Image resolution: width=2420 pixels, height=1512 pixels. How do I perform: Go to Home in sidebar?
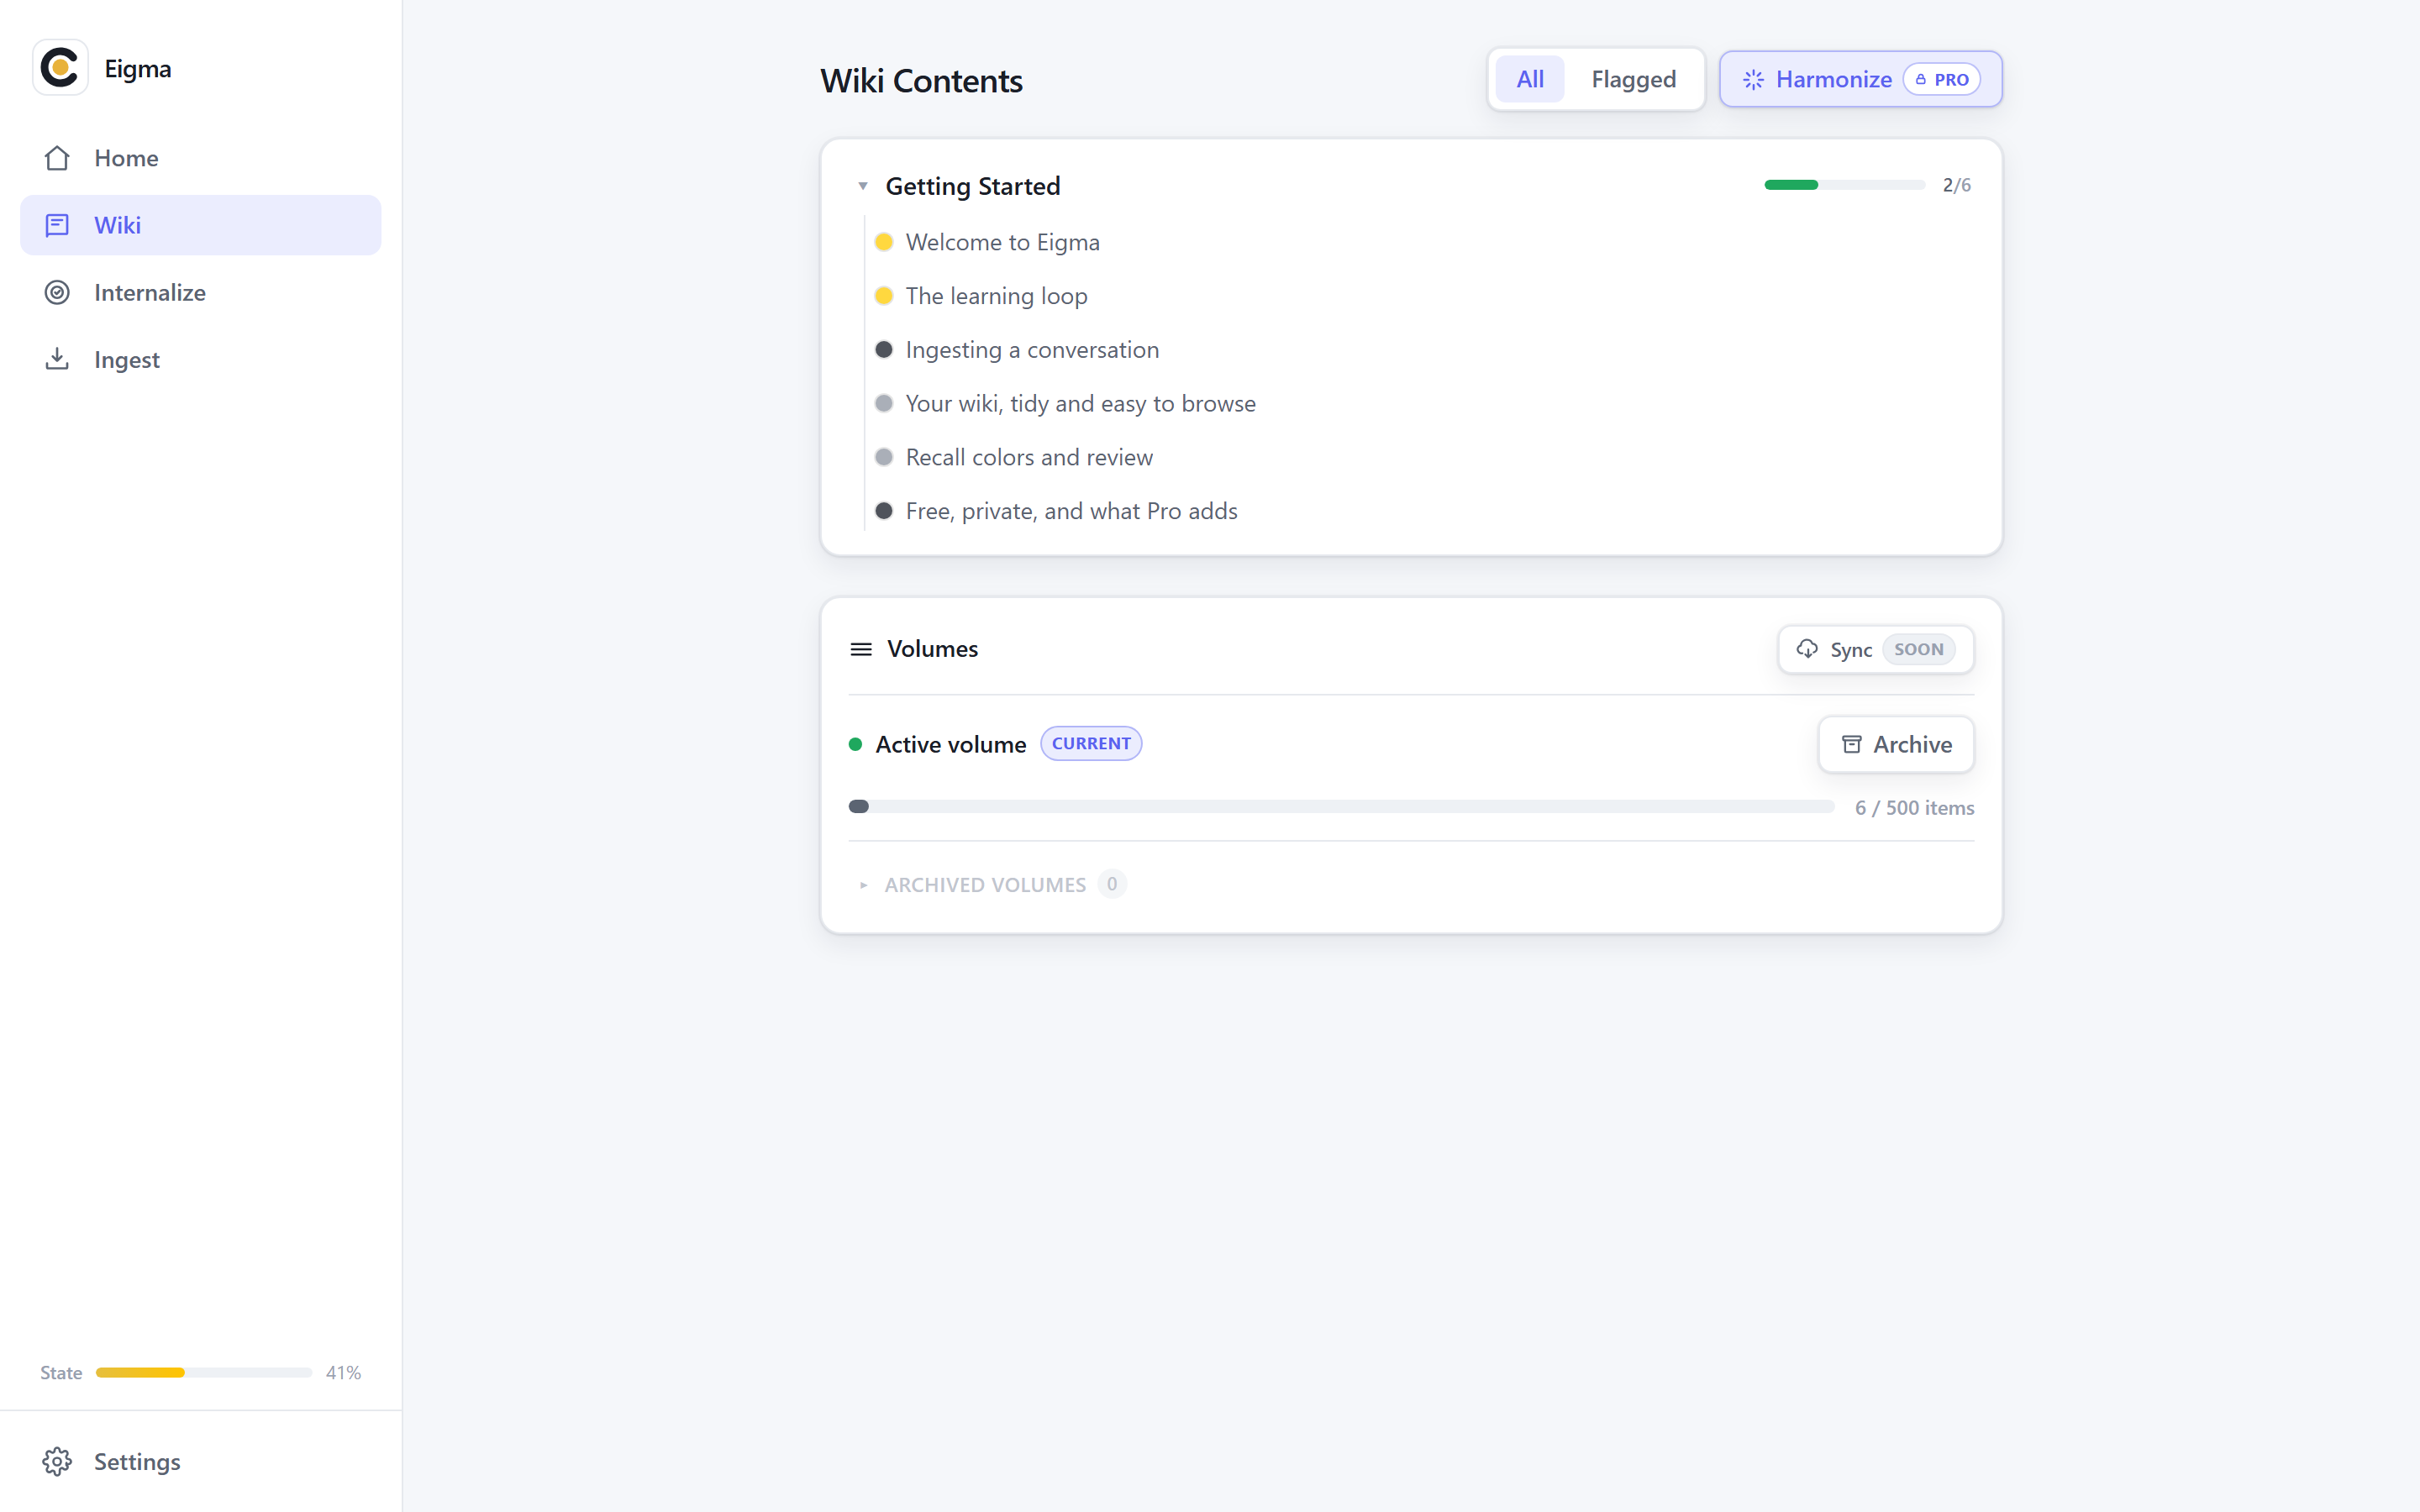pyautogui.click(x=201, y=158)
